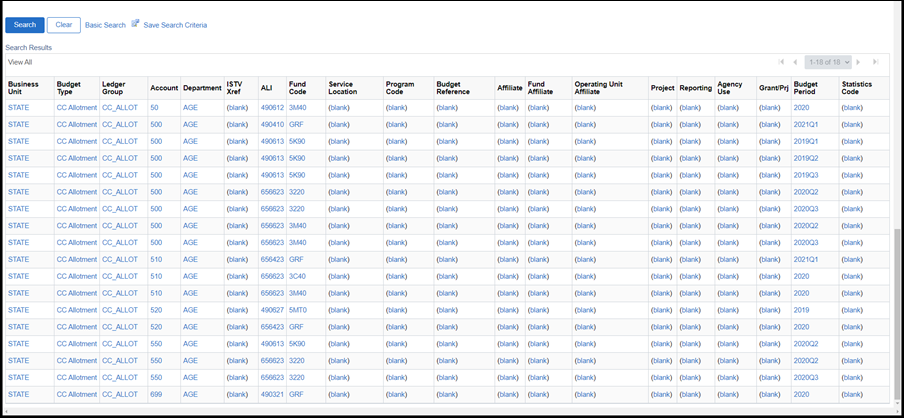Open ALI 490410 entry

[272, 125]
